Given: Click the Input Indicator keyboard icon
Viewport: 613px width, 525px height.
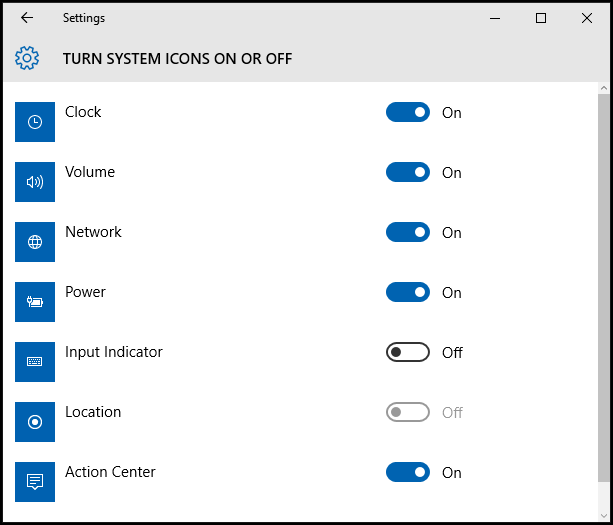Looking at the screenshot, I should (x=35, y=362).
